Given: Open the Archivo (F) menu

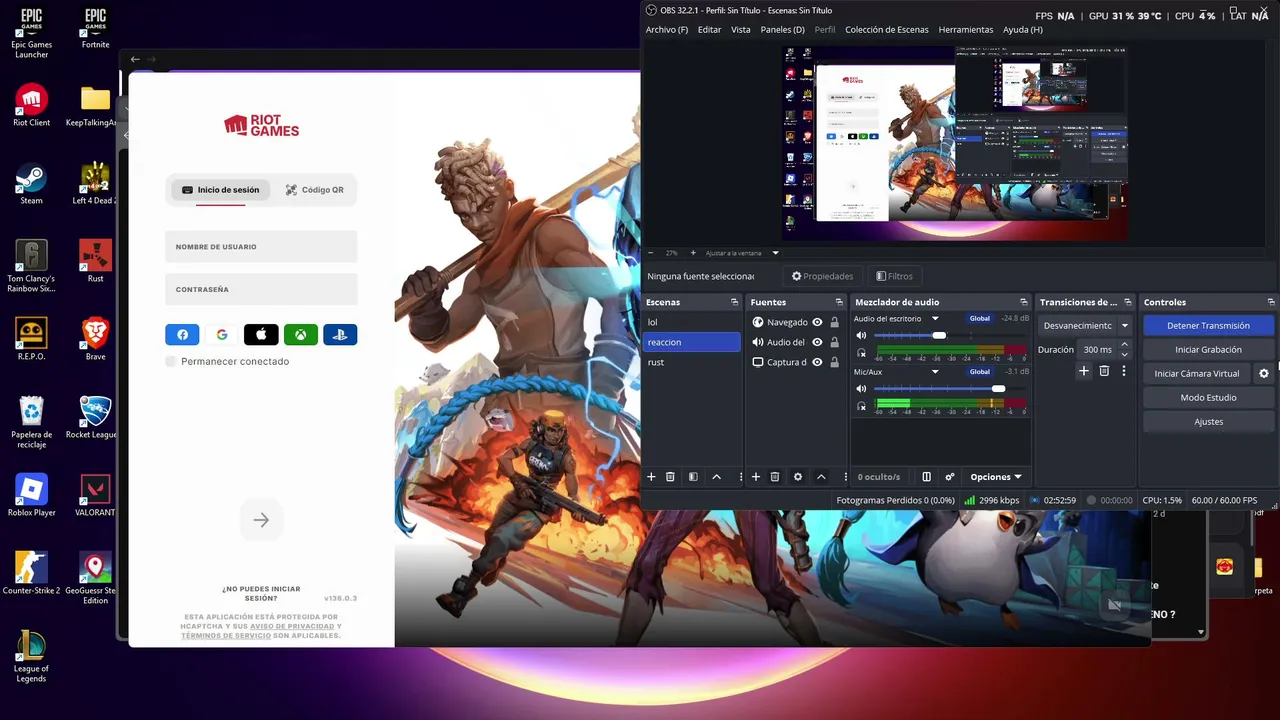Looking at the screenshot, I should point(667,30).
